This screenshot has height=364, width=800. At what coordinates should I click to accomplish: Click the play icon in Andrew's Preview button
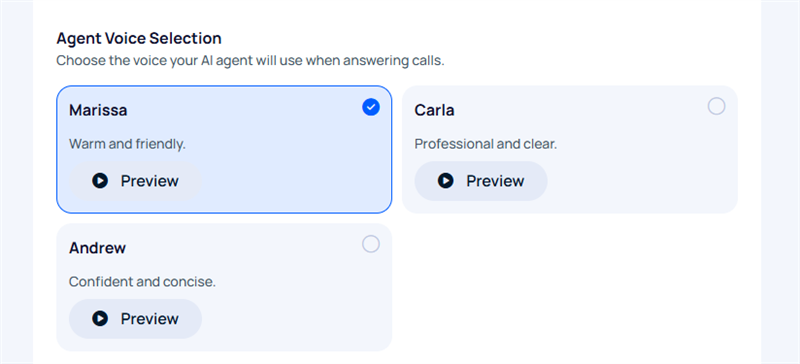pos(100,319)
